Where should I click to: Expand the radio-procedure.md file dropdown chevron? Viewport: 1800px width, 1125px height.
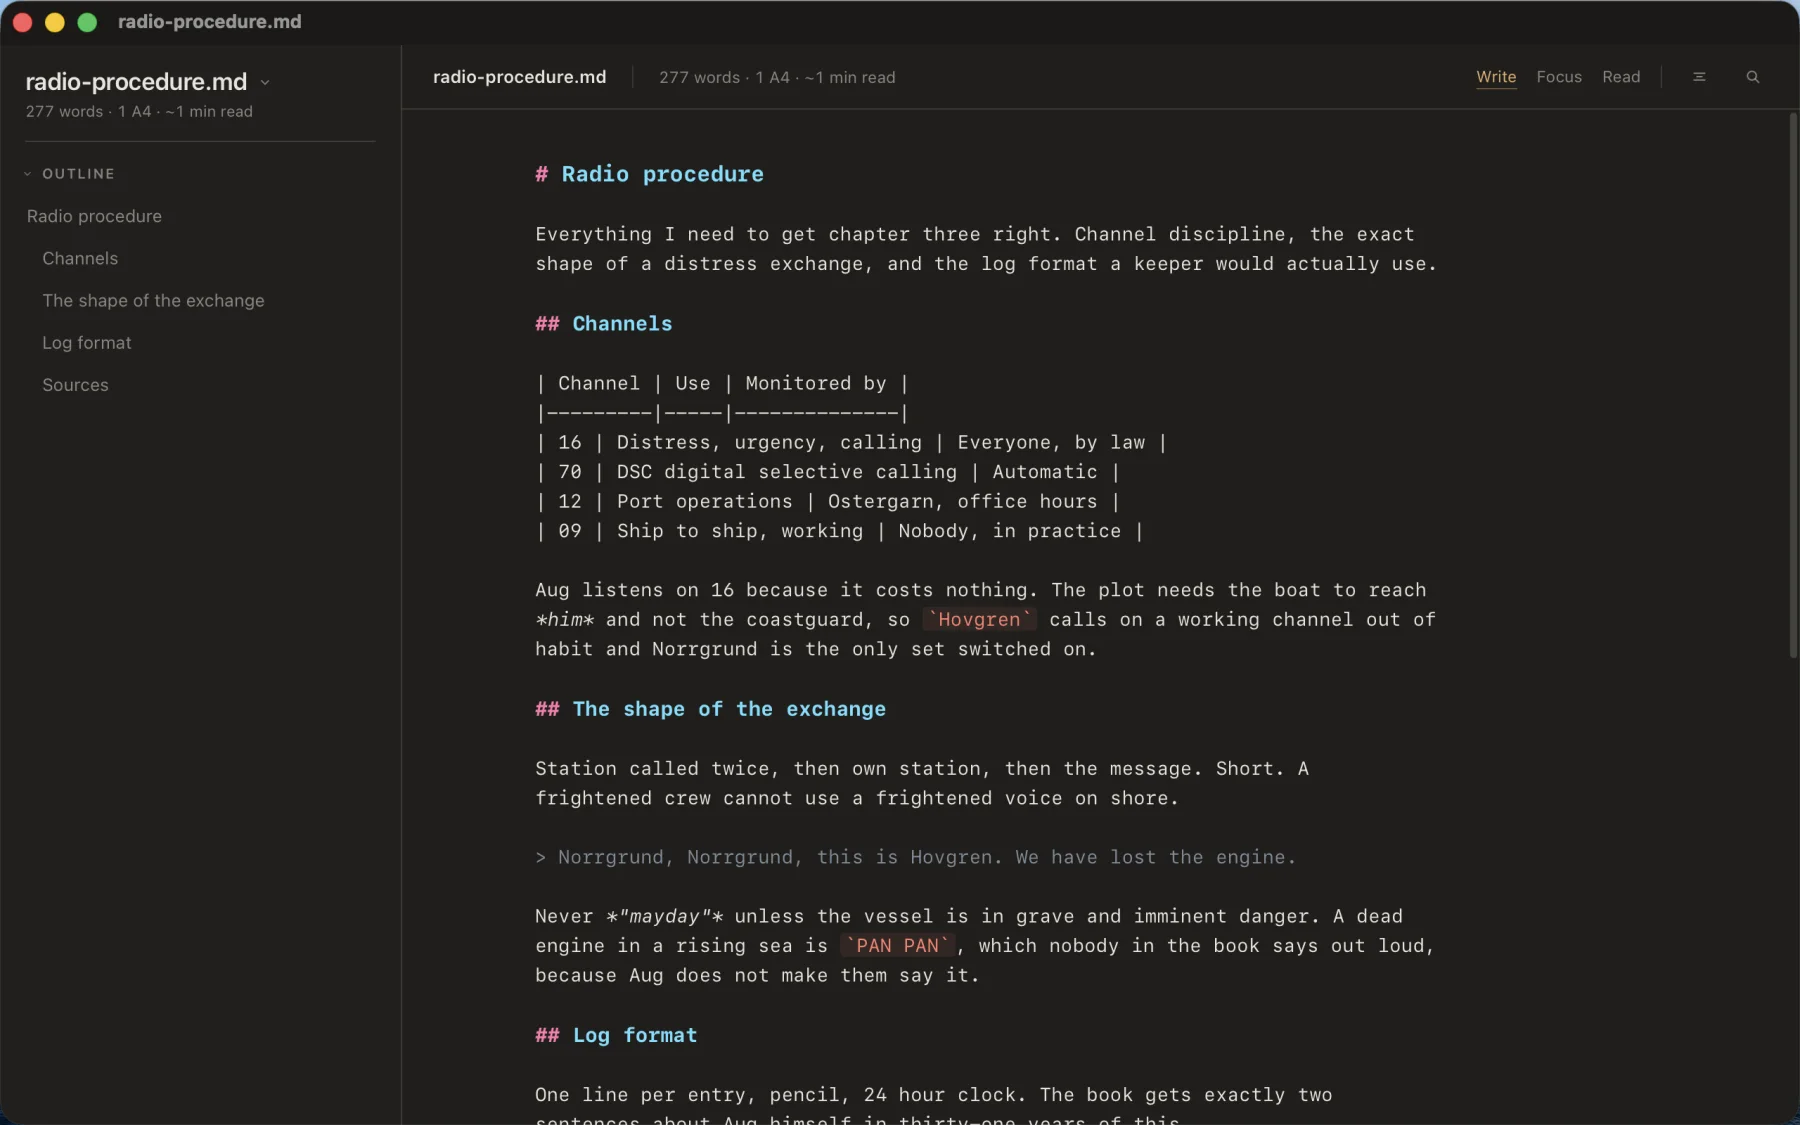tap(265, 83)
